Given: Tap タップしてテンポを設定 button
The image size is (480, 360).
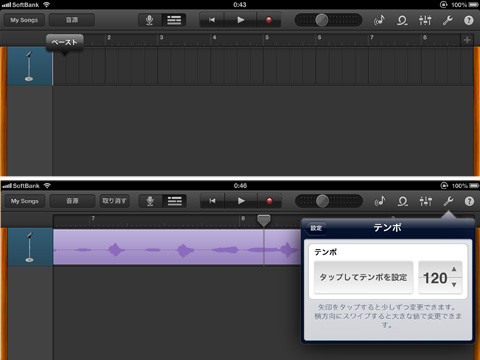Looking at the screenshot, I should point(363,277).
